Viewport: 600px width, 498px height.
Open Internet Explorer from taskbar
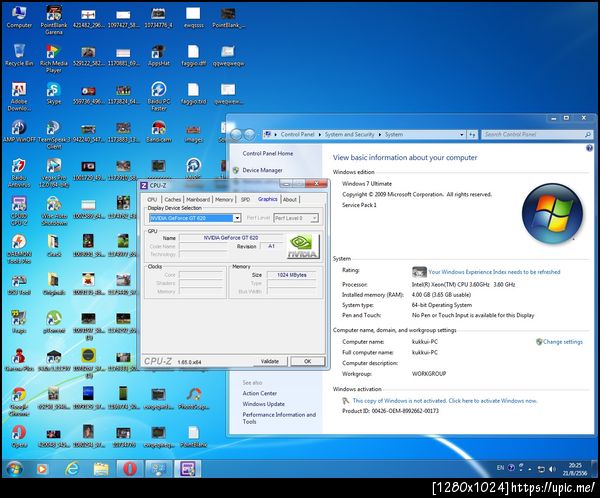72,469
